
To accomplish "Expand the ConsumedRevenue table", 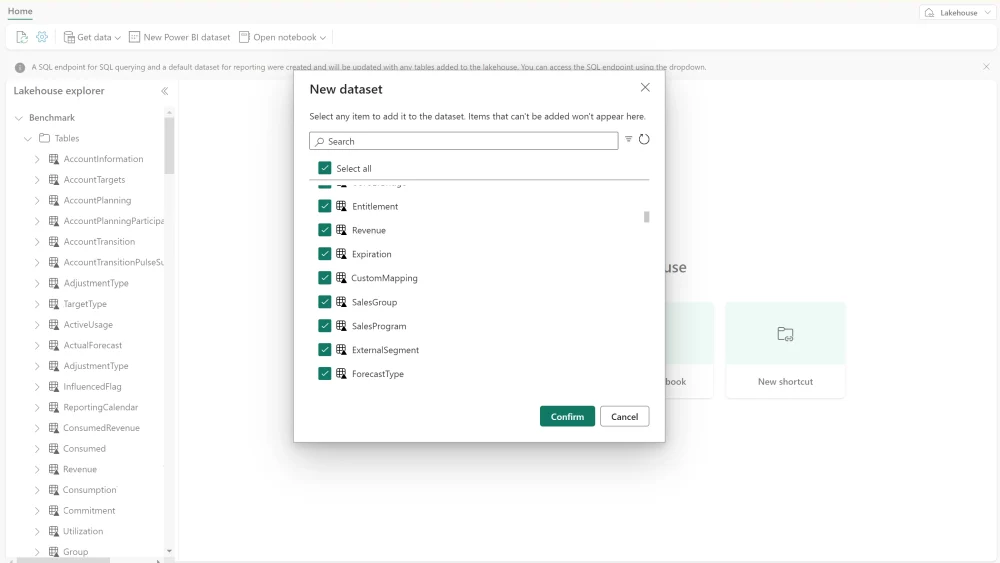I will tap(37, 428).
